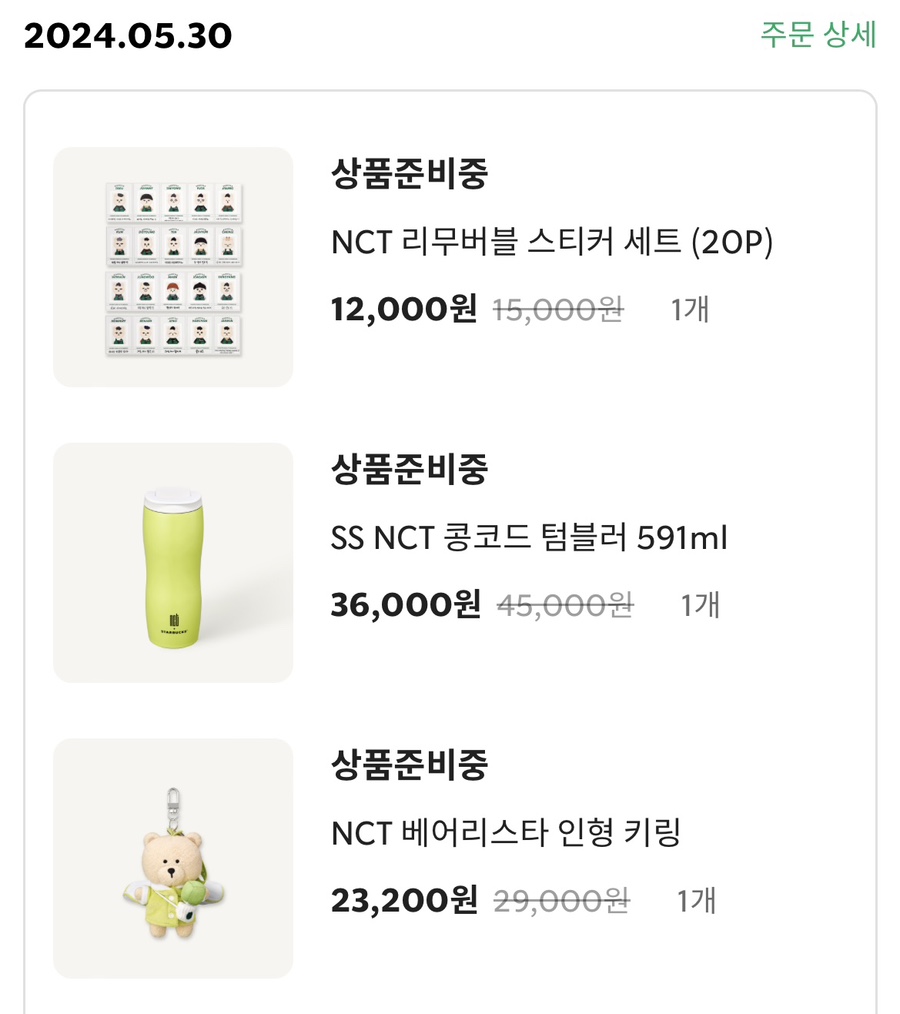Open NCT 리무버블 스티커 세트 (20P) product name

click(x=552, y=242)
